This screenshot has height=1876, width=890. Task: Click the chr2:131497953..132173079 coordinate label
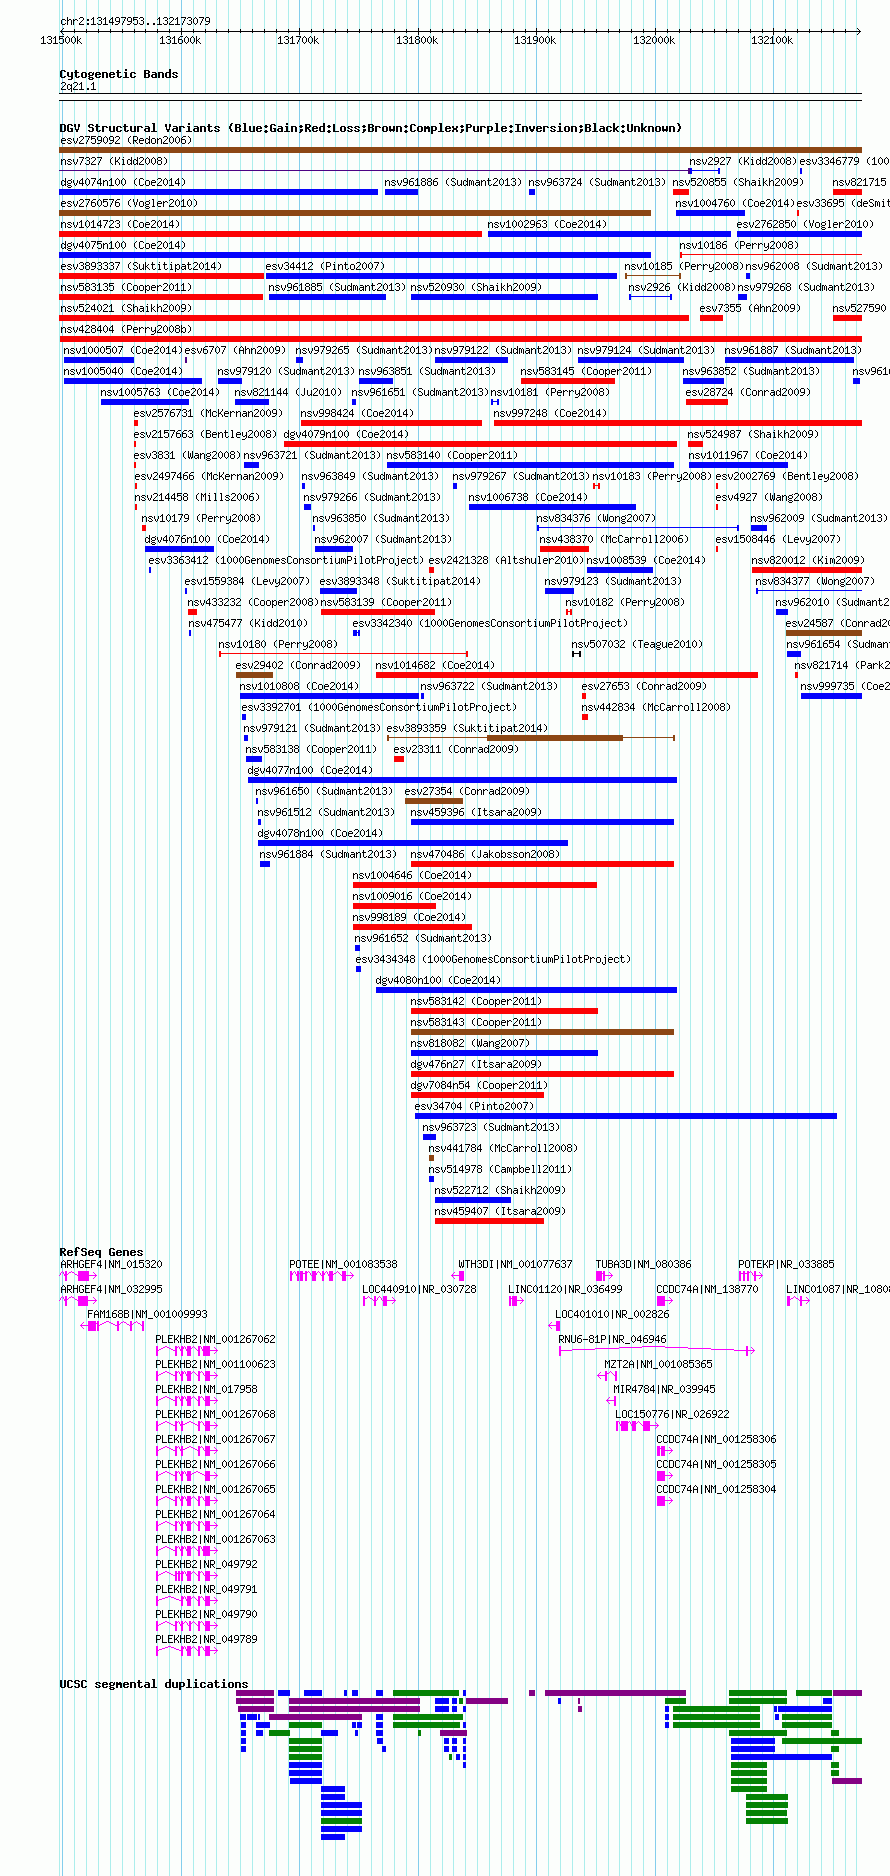coord(135,21)
